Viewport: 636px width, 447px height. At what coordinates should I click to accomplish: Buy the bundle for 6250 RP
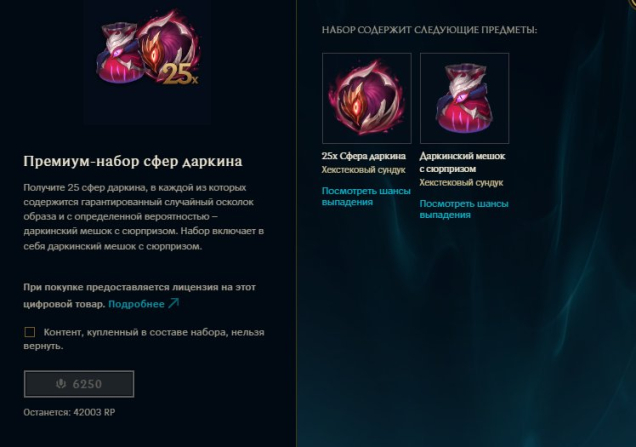tap(79, 384)
